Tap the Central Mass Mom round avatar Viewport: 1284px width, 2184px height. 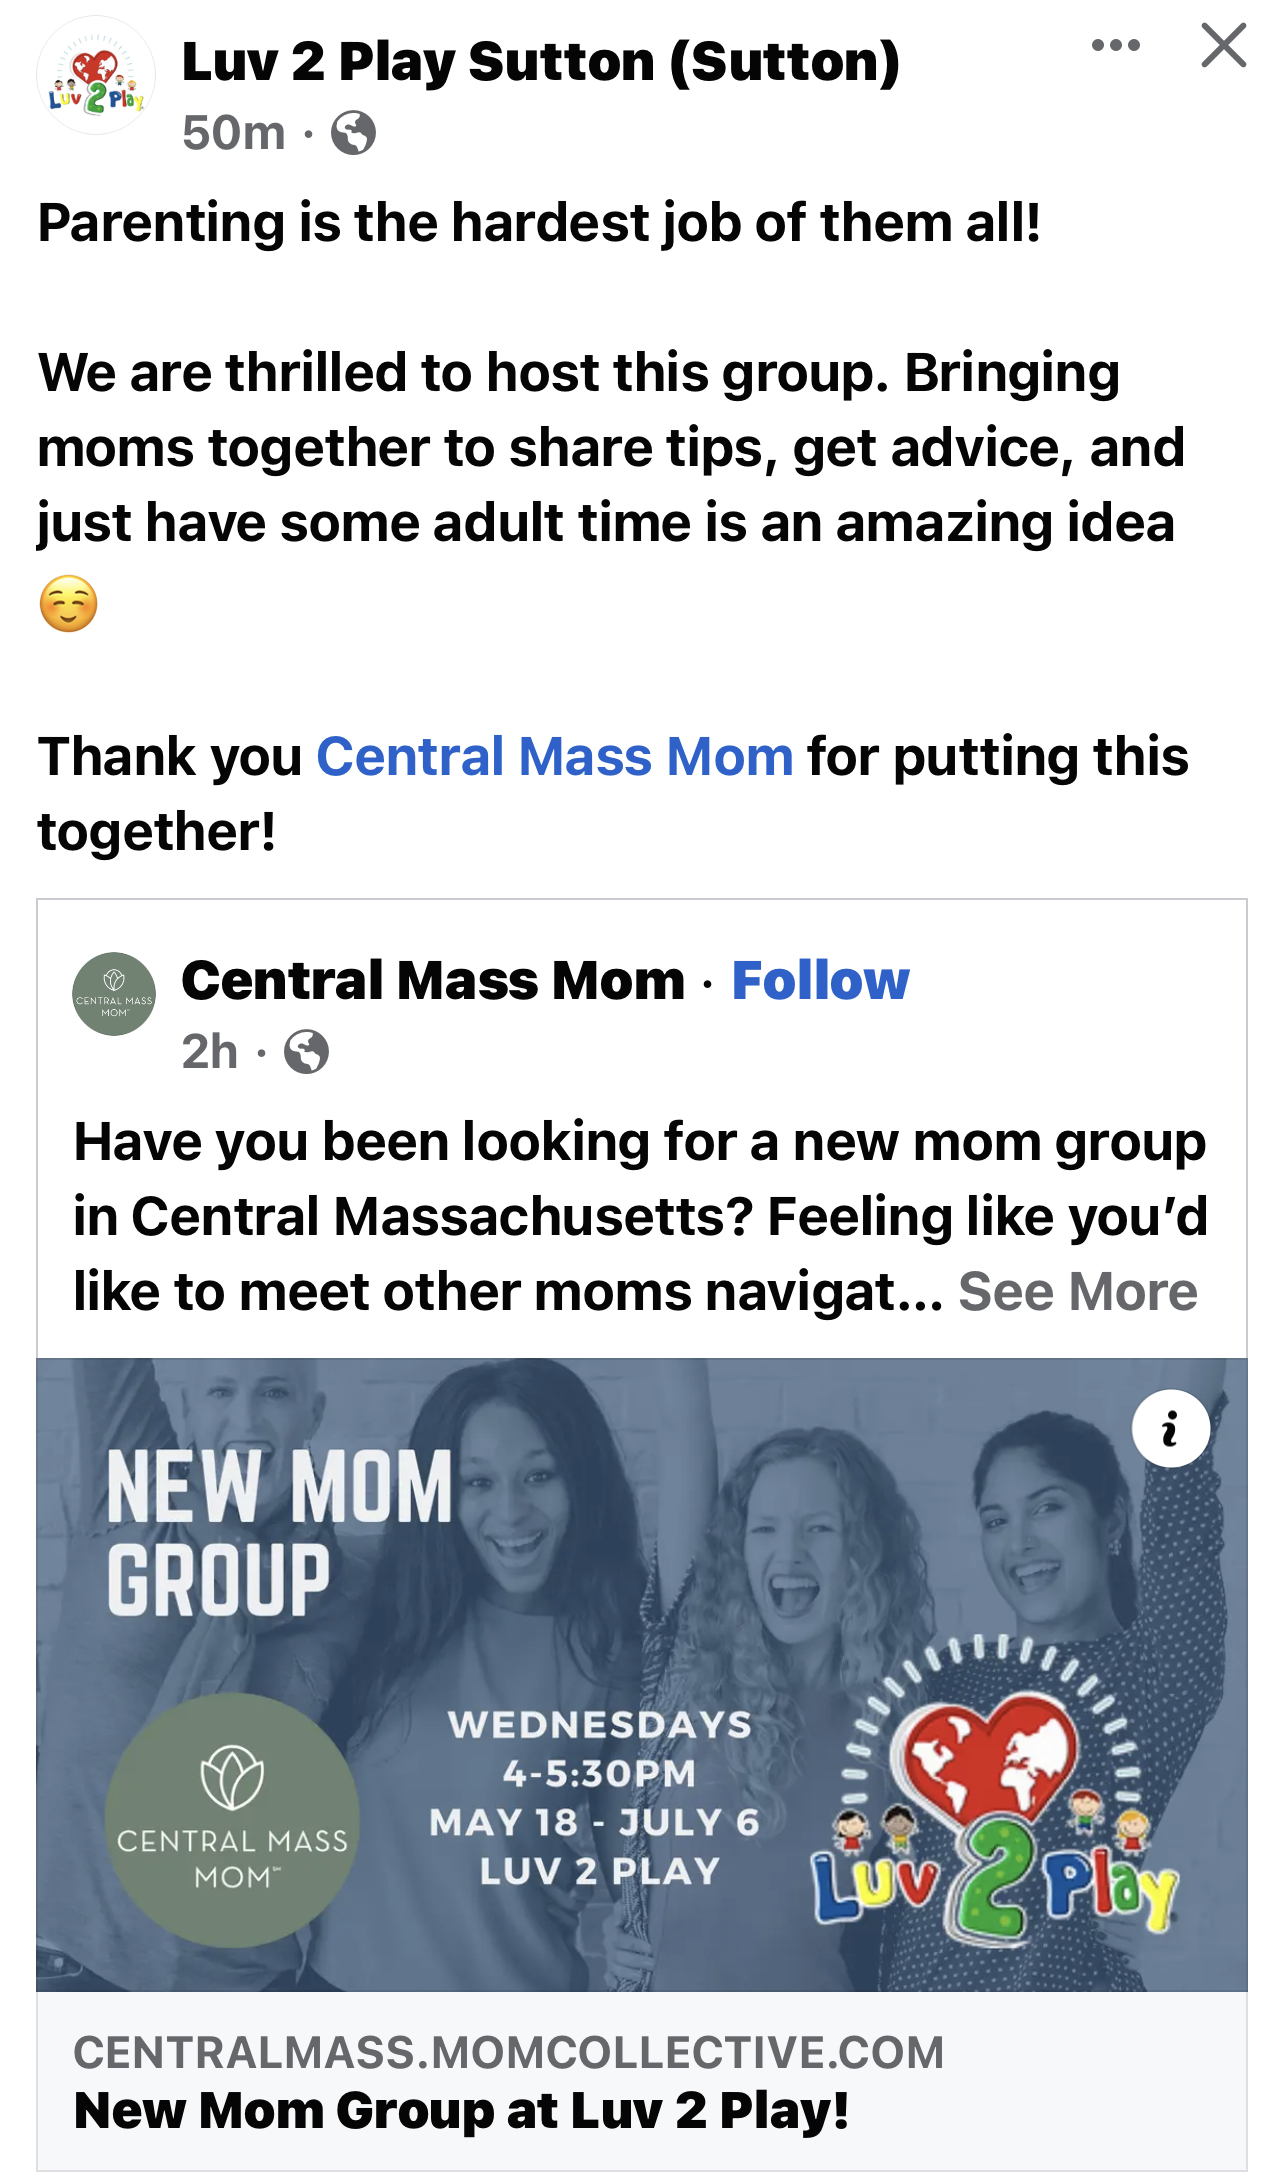pyautogui.click(x=114, y=994)
